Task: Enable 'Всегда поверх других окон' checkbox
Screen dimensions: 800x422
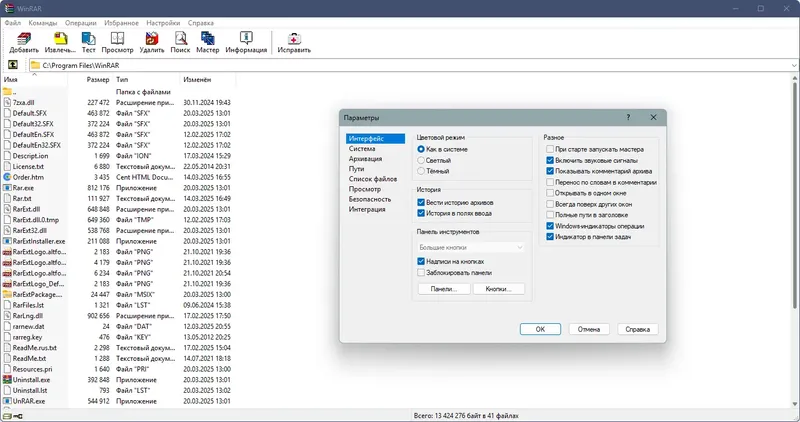Action: tap(550, 204)
